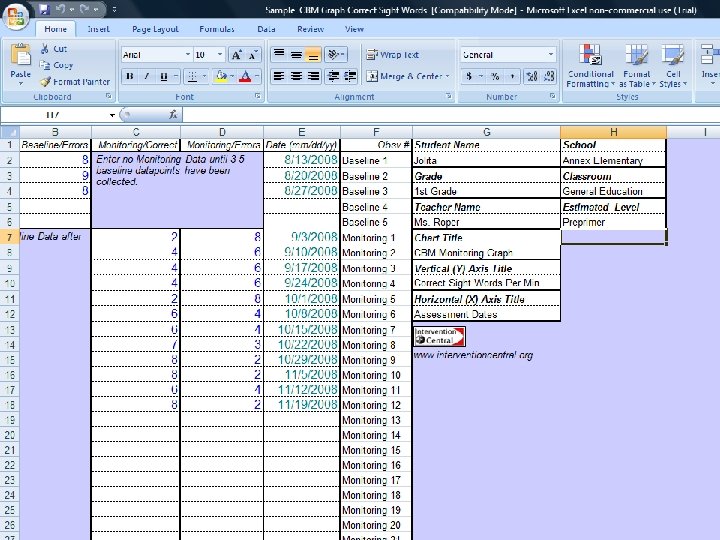Expand the fill color arrow
This screenshot has height=540, width=720.
point(232,77)
